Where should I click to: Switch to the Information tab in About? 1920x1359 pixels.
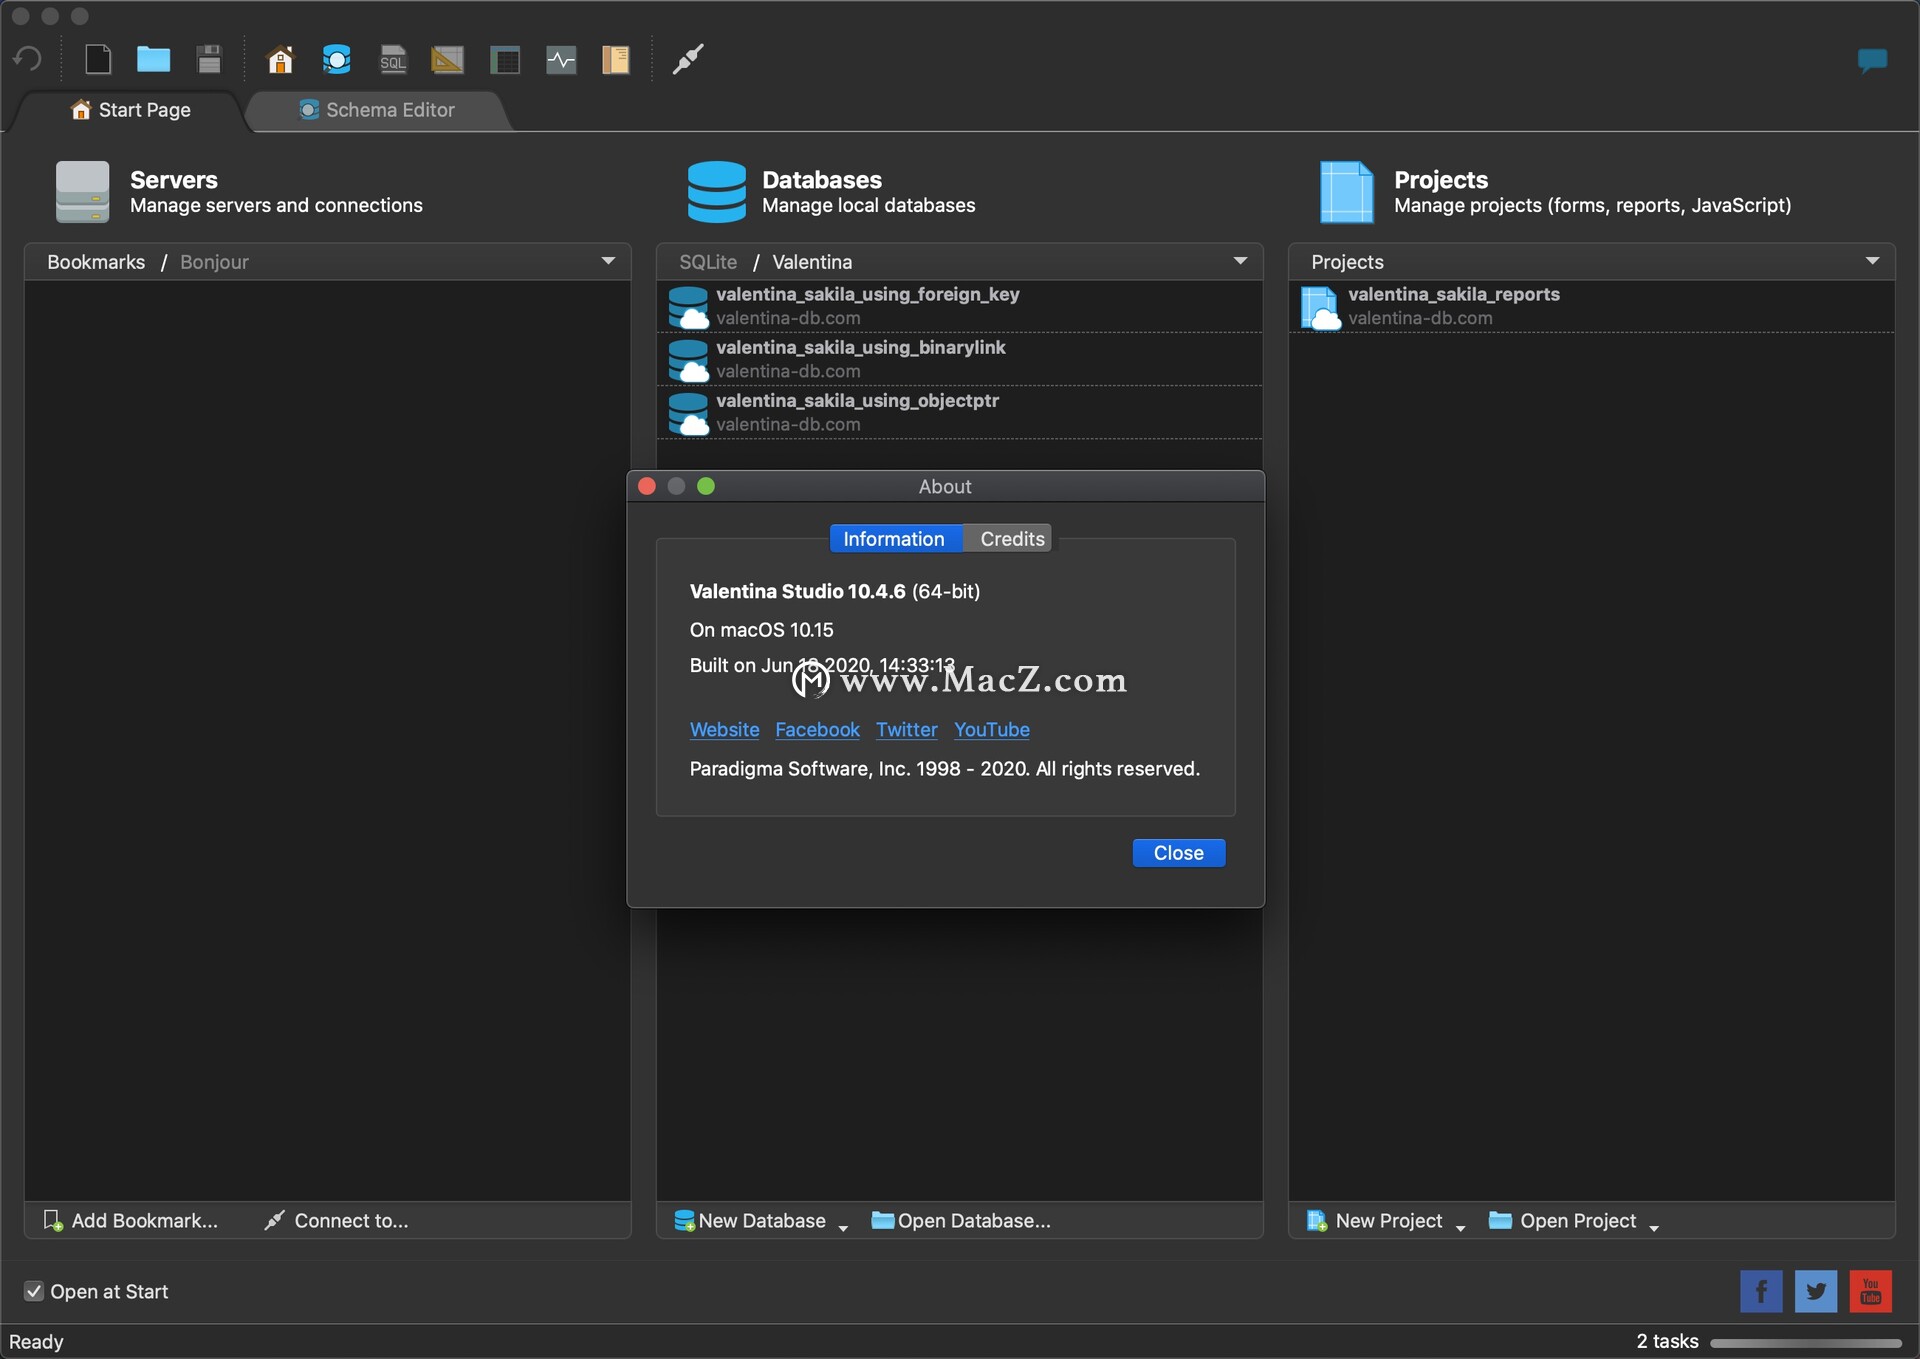[x=894, y=537]
